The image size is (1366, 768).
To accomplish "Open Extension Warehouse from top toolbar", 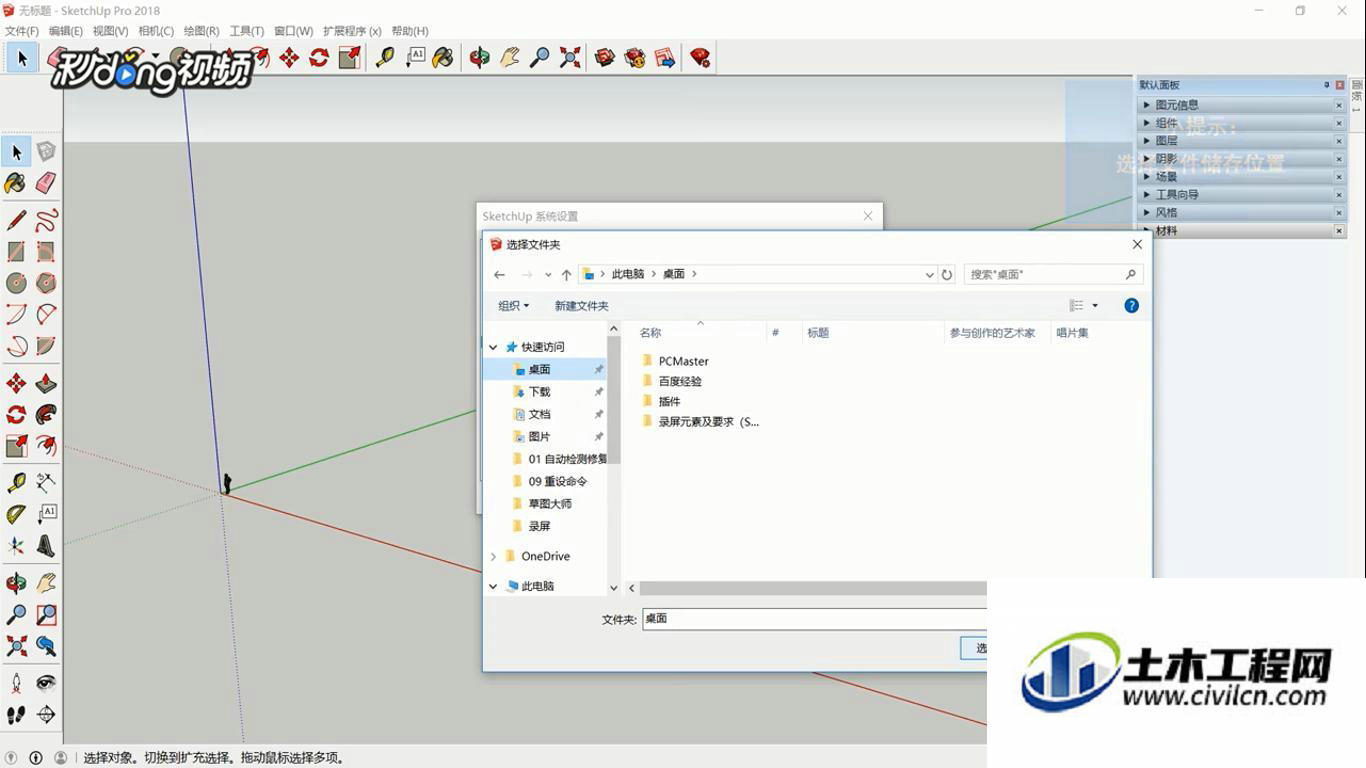I will pos(635,58).
